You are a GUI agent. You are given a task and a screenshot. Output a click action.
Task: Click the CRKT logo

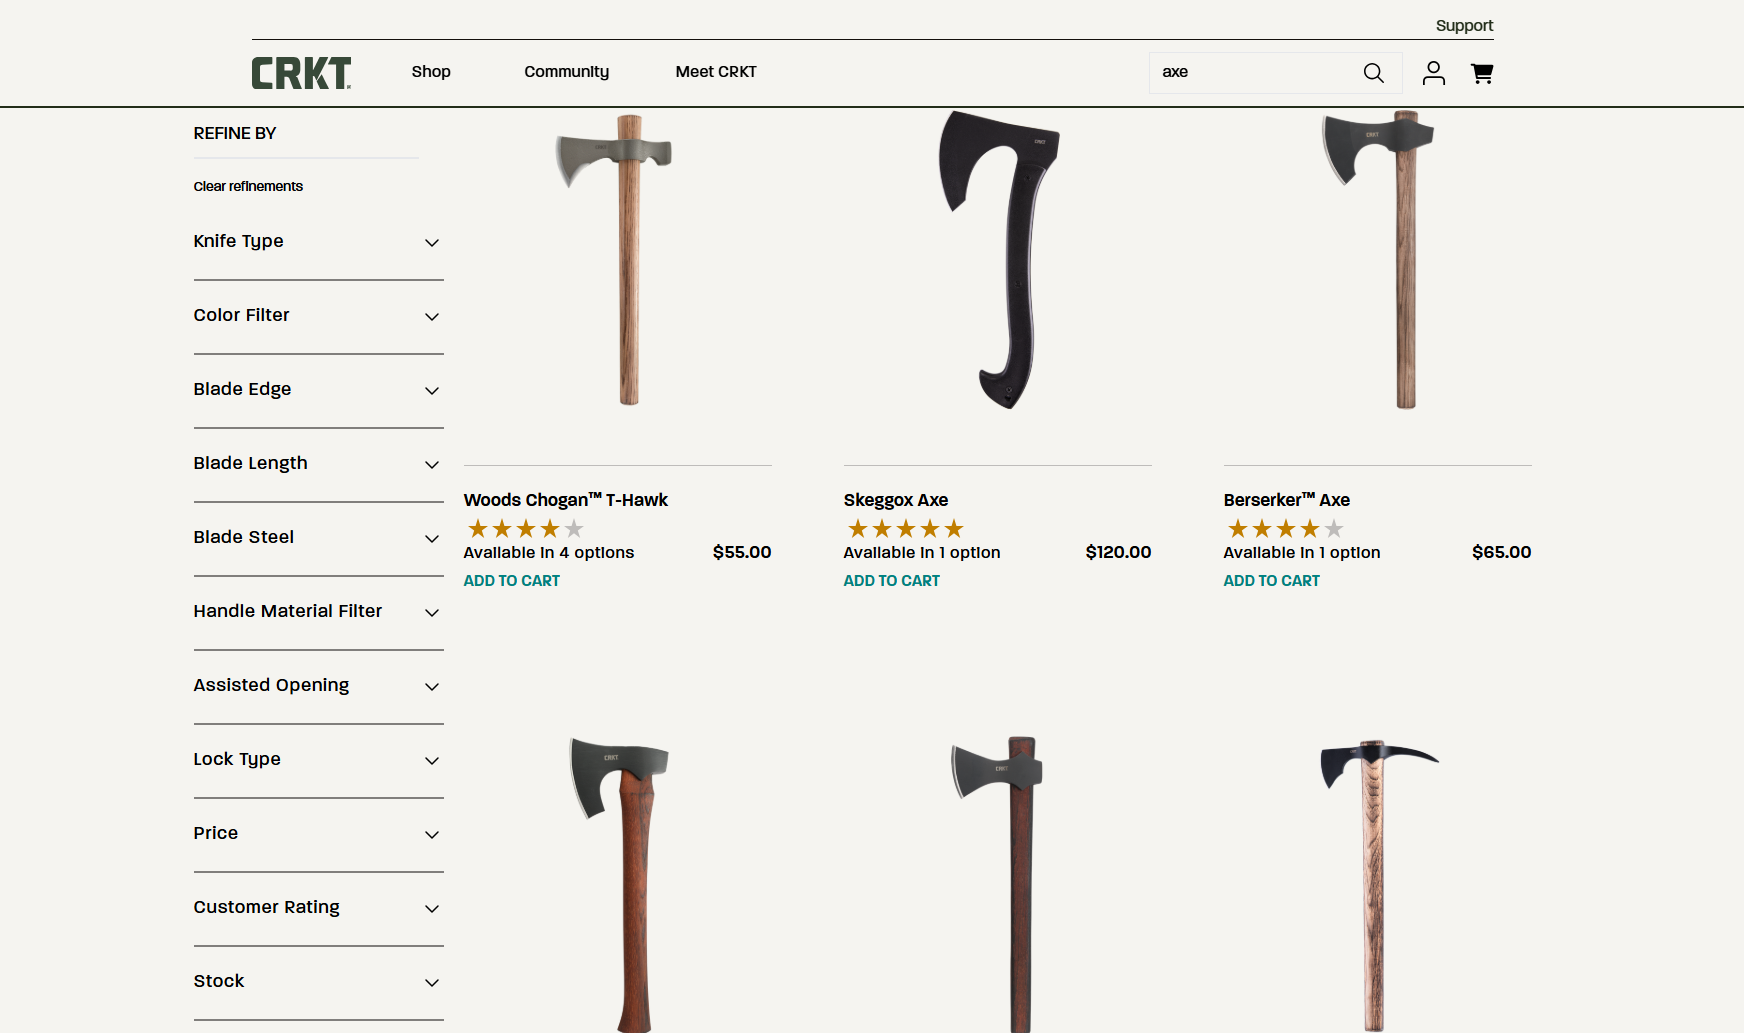301,73
